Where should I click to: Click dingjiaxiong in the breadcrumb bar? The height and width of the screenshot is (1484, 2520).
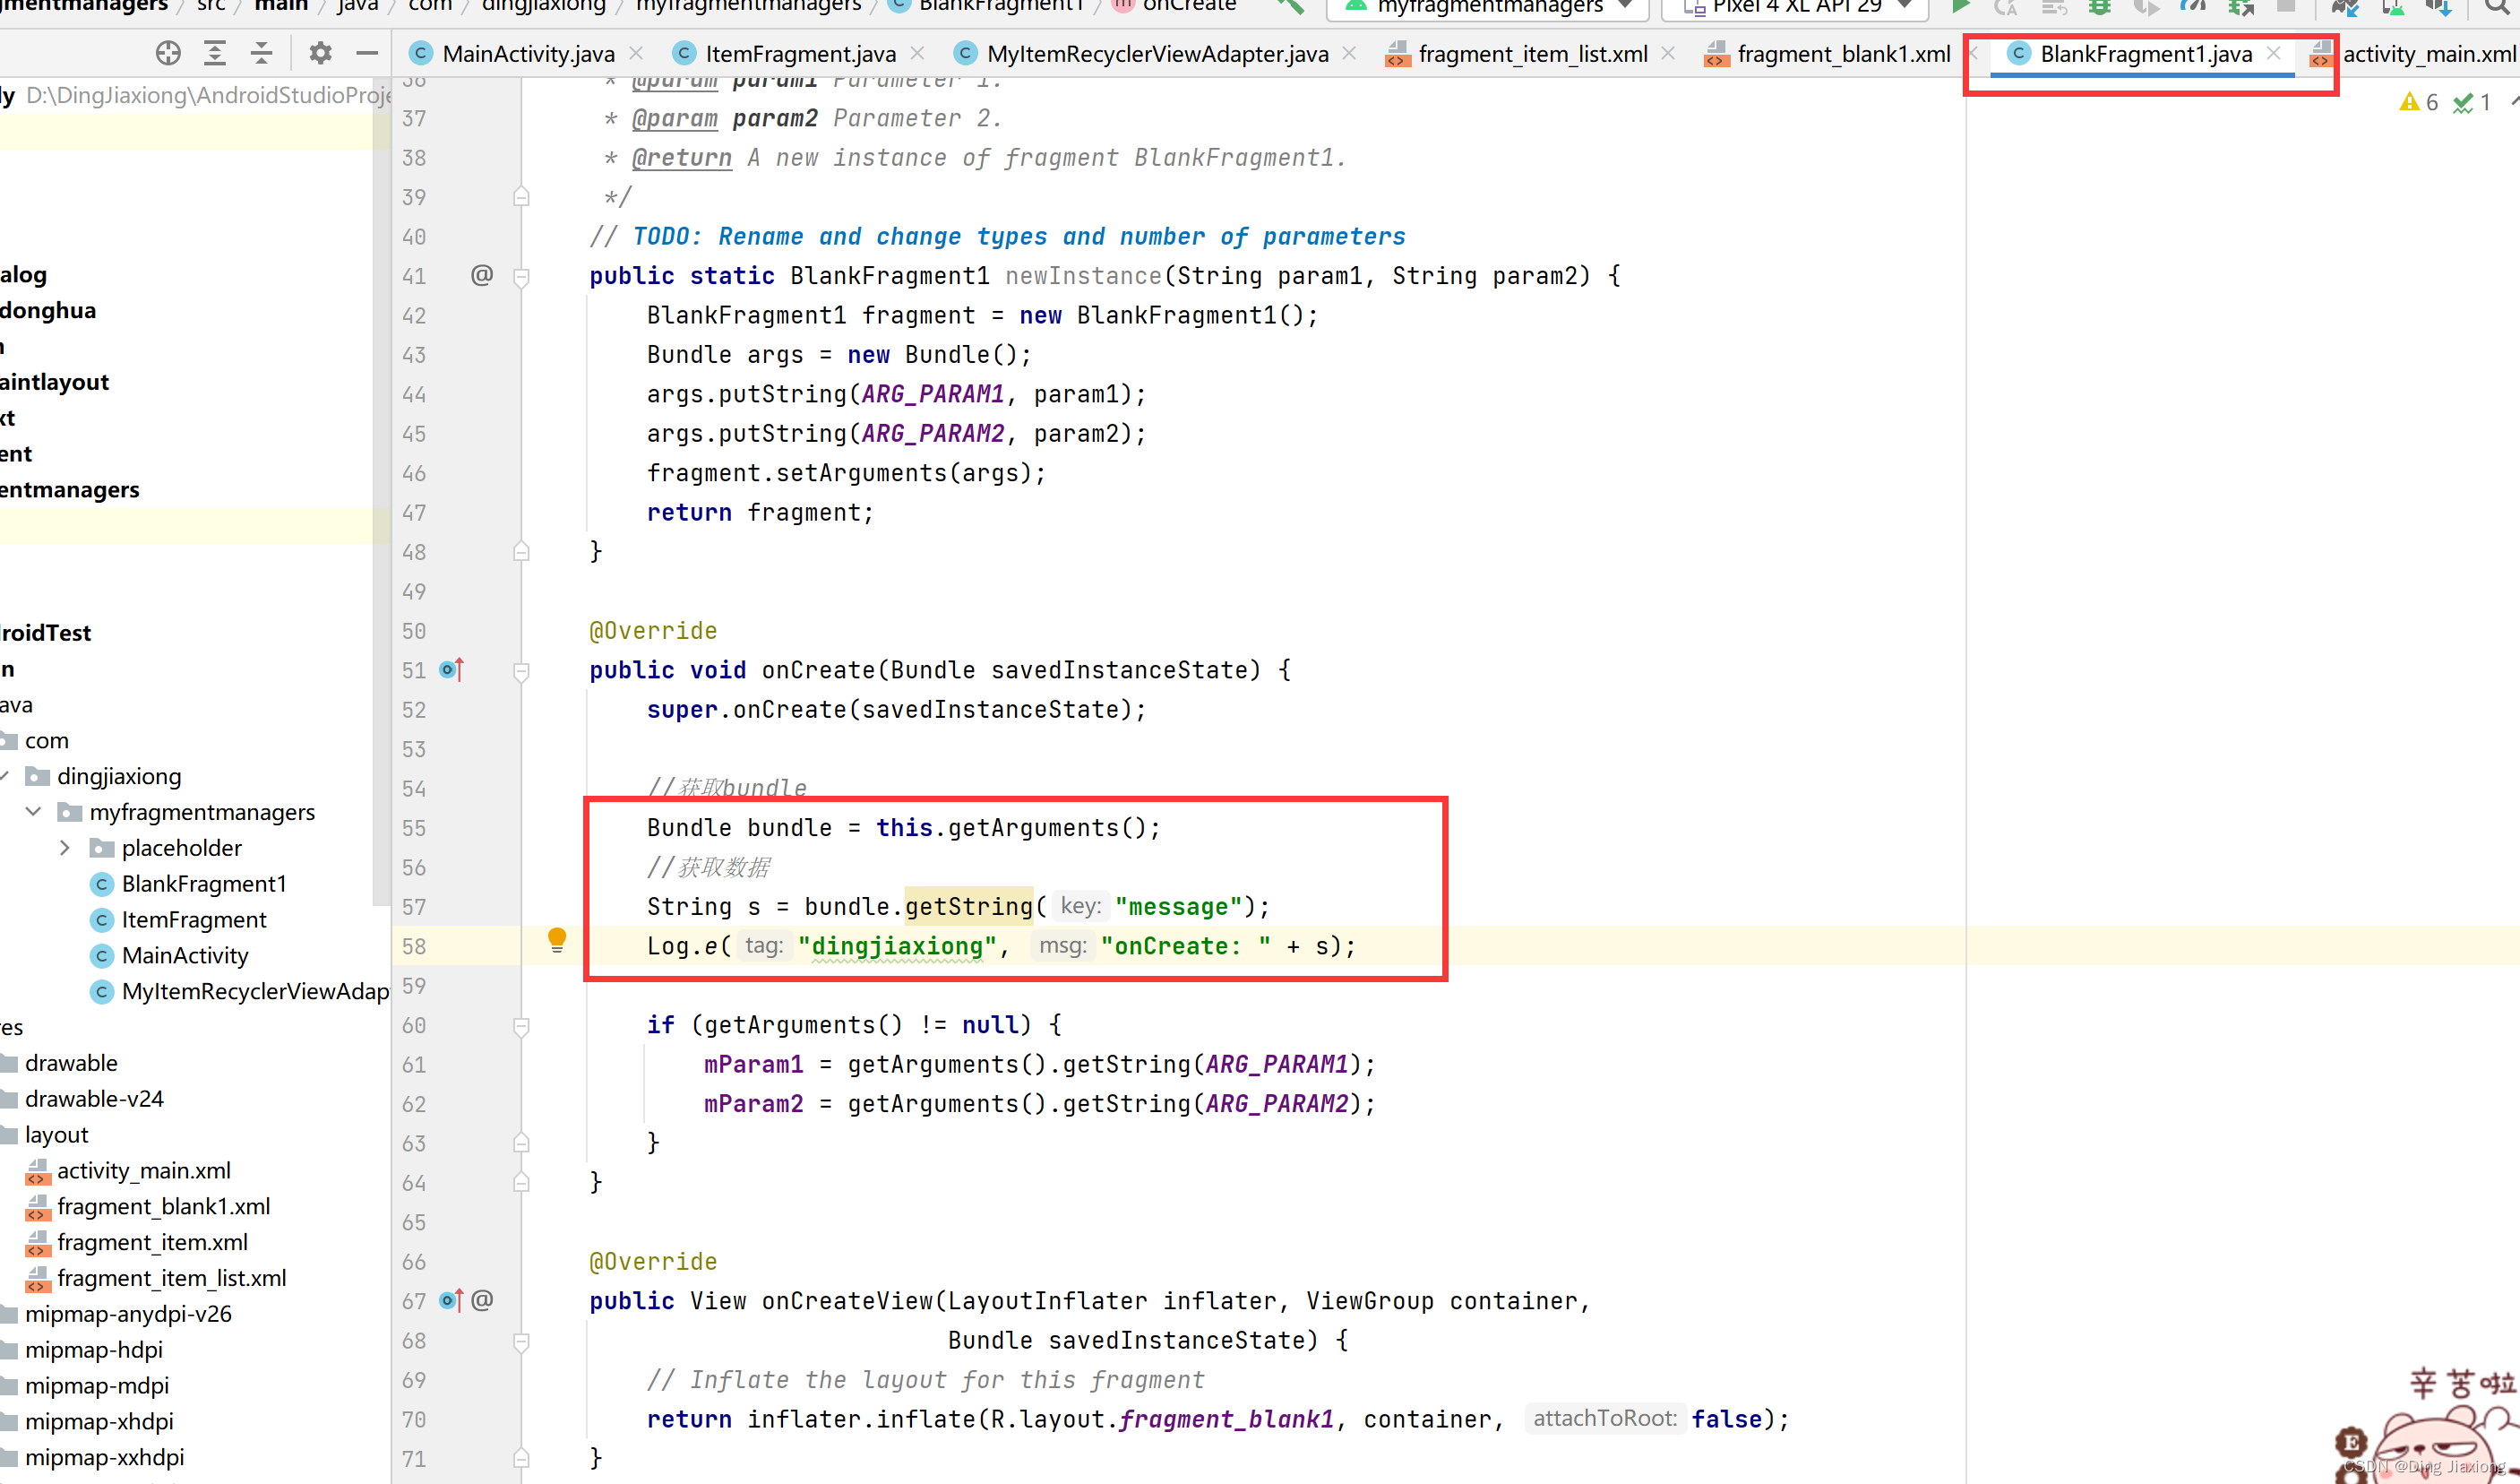tap(543, 6)
